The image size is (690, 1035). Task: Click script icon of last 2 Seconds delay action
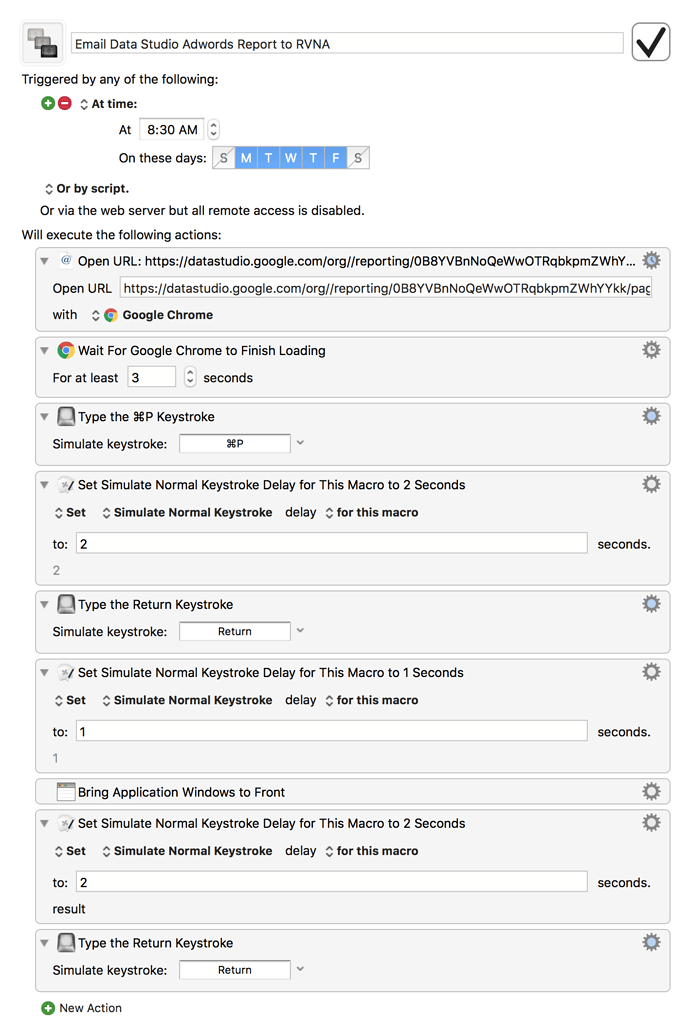[66, 823]
